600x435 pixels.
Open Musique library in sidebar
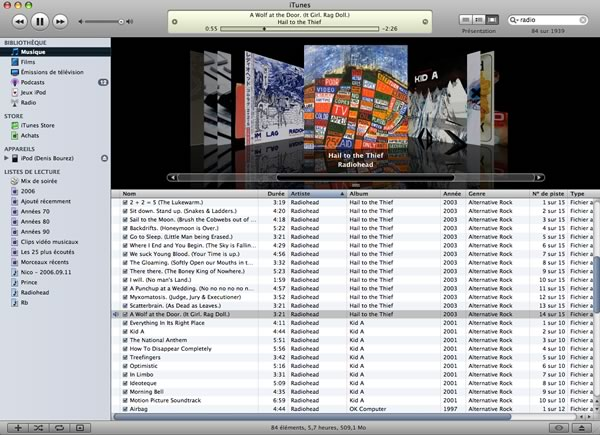pyautogui.click(x=55, y=52)
